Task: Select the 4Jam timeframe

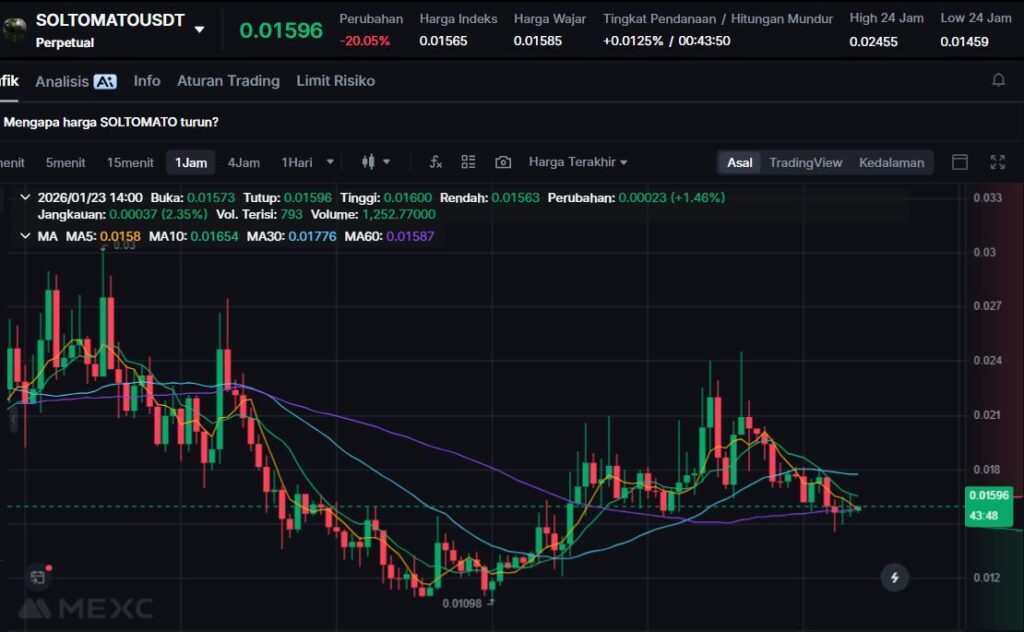Action: pyautogui.click(x=243, y=162)
